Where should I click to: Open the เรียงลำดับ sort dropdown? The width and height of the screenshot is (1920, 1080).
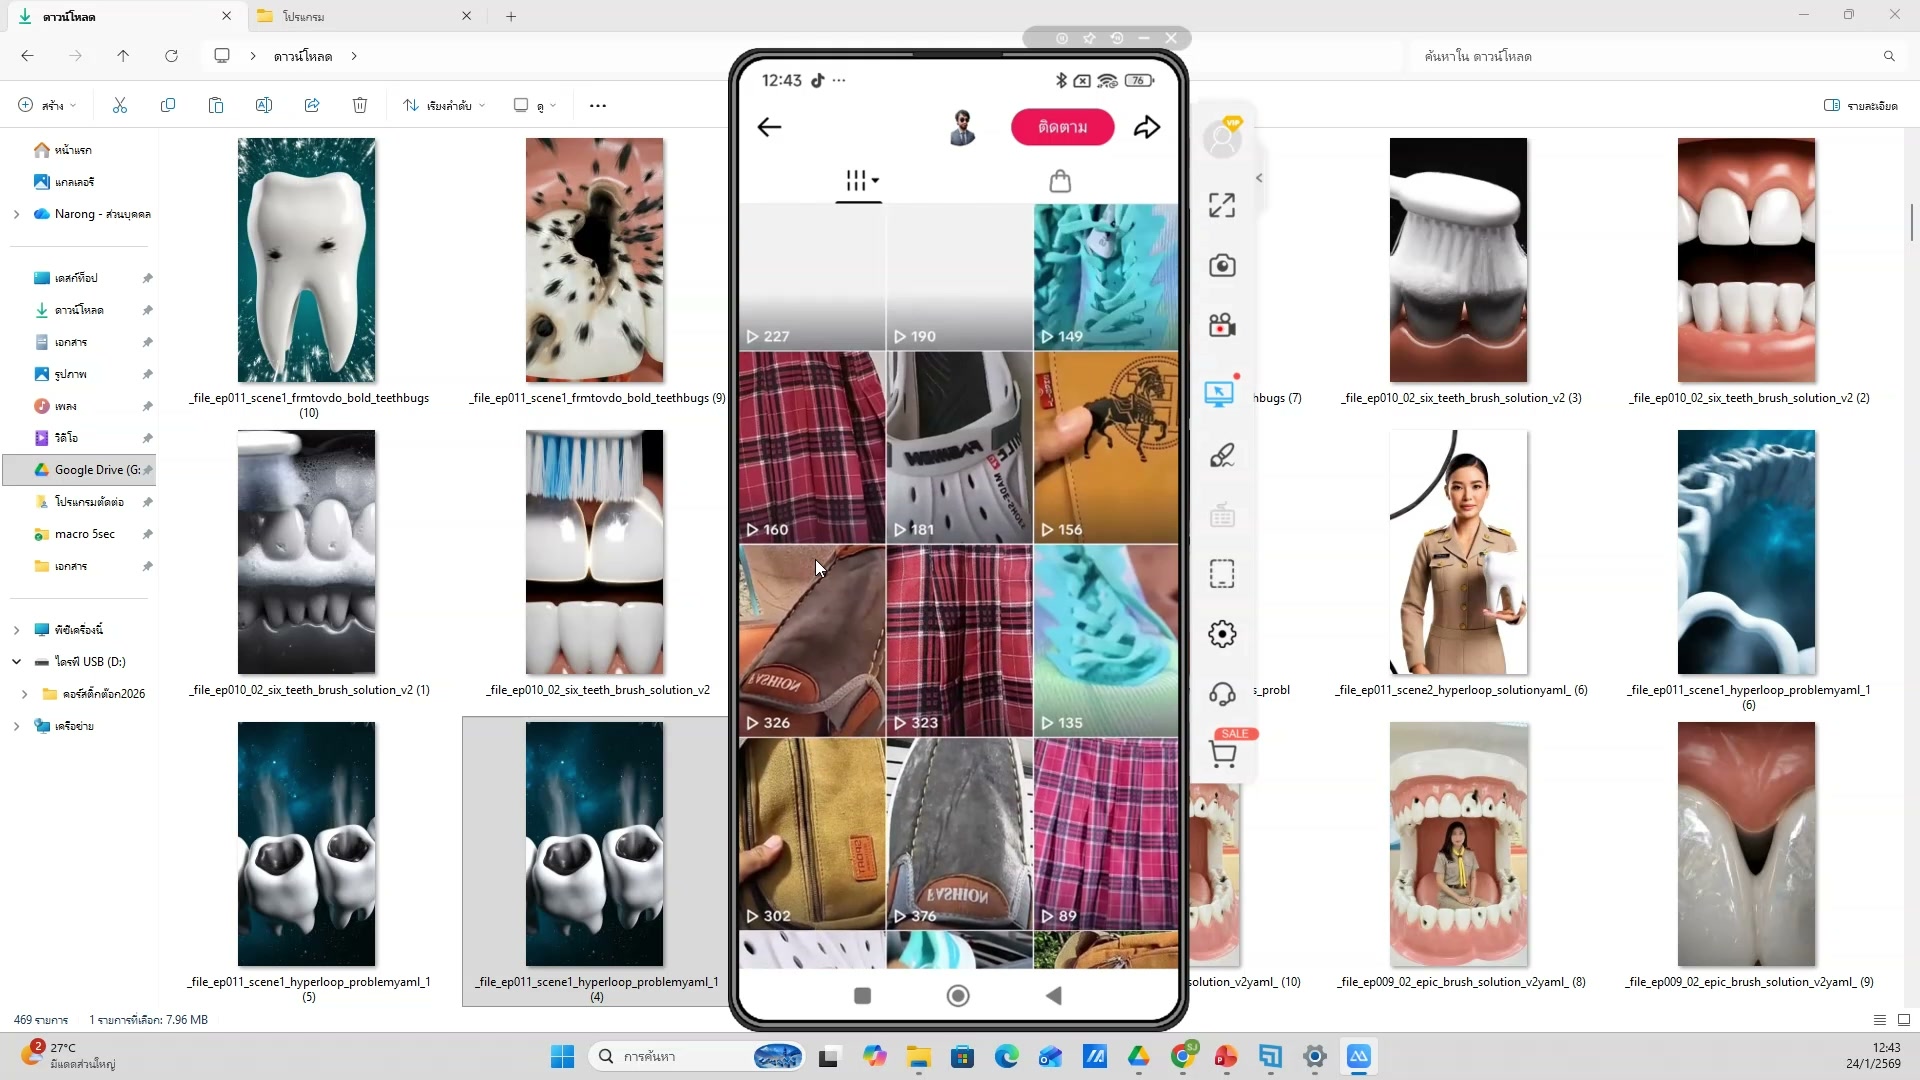443,105
